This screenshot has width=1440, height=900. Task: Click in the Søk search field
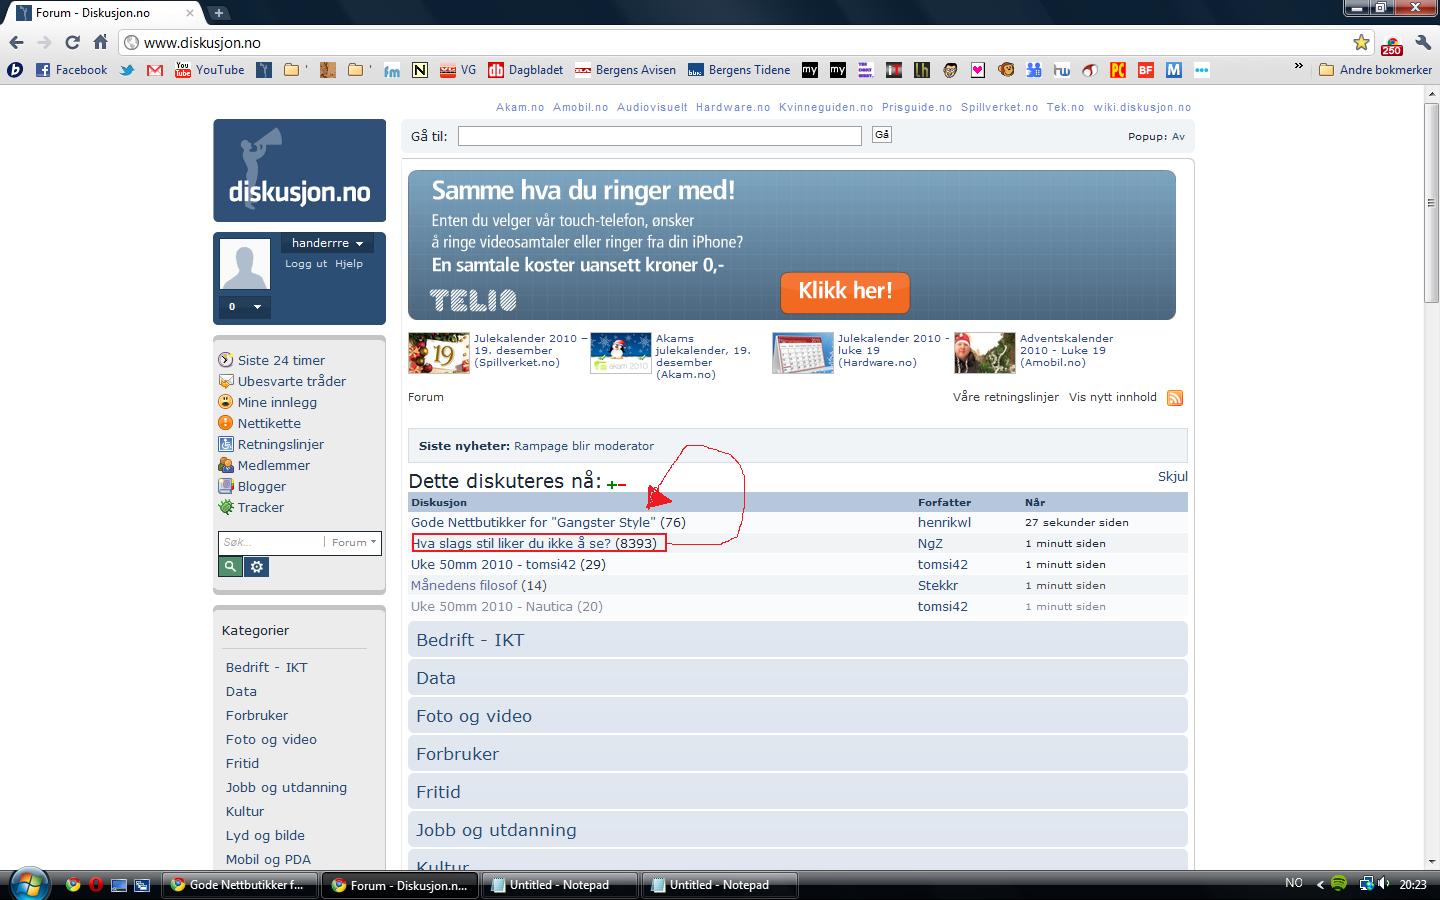[270, 542]
